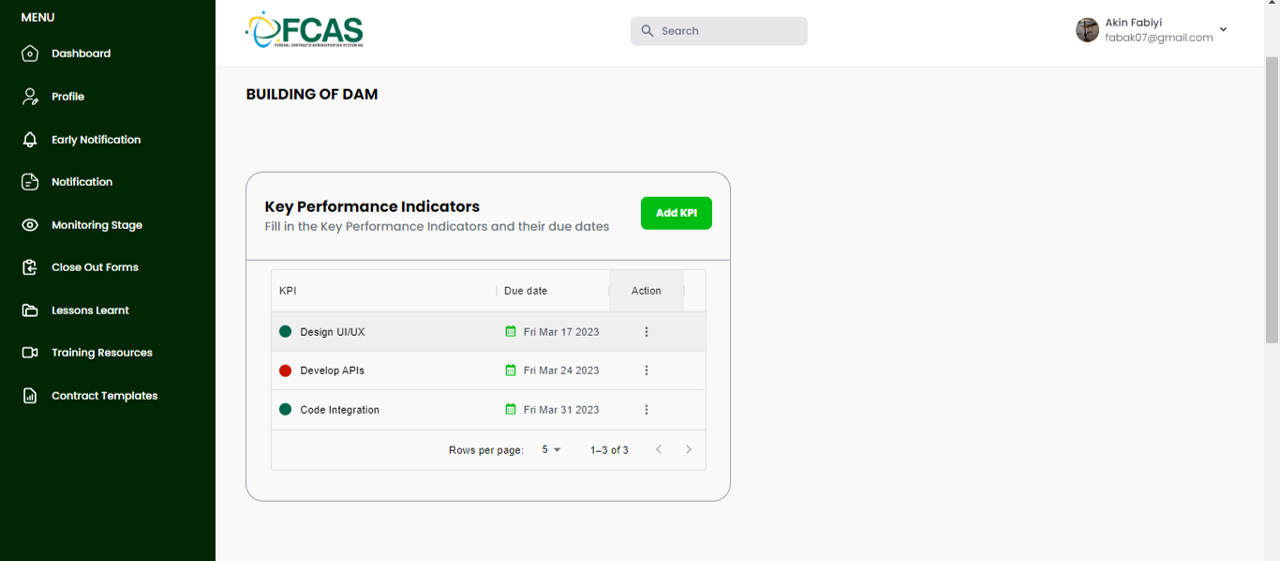The width and height of the screenshot is (1280, 561).
Task: Click the Early Notification bell icon
Action: click(x=30, y=140)
